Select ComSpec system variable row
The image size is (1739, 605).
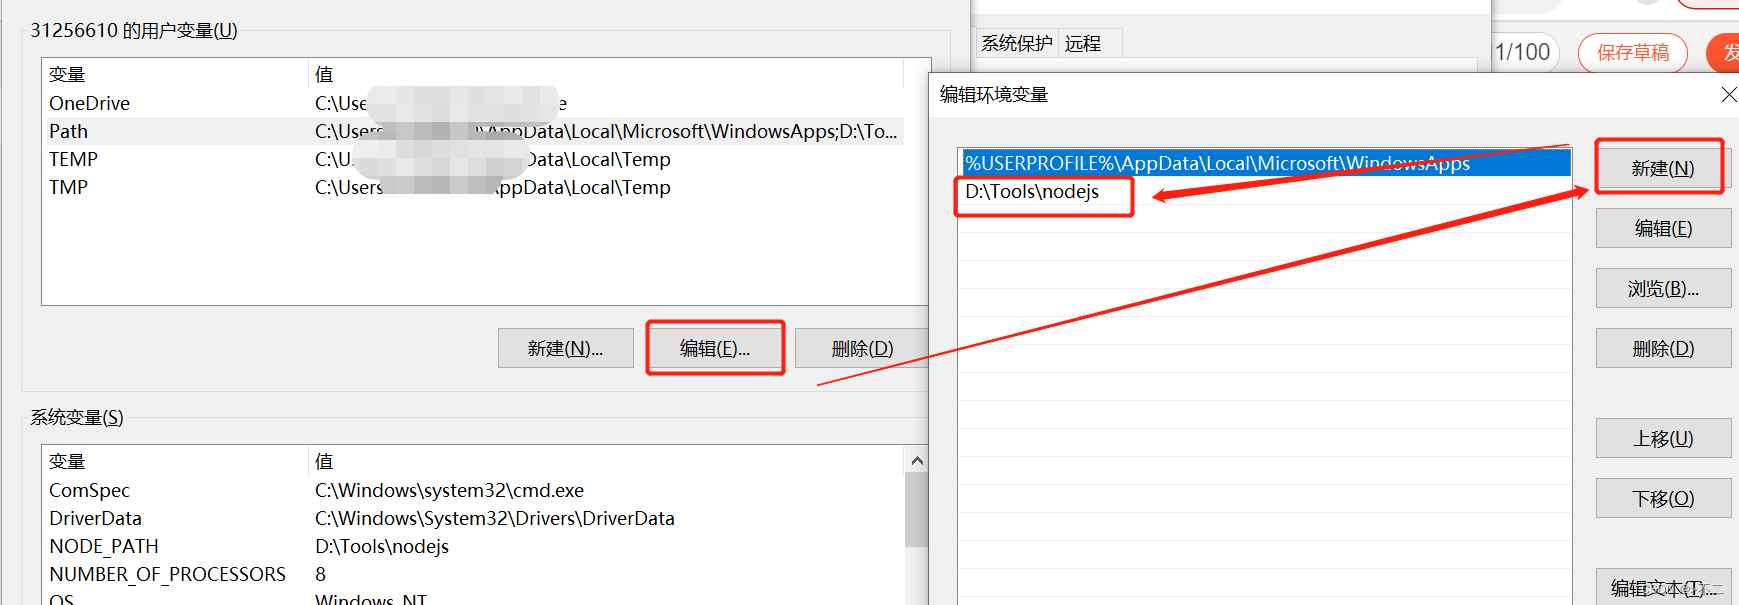[475, 490]
